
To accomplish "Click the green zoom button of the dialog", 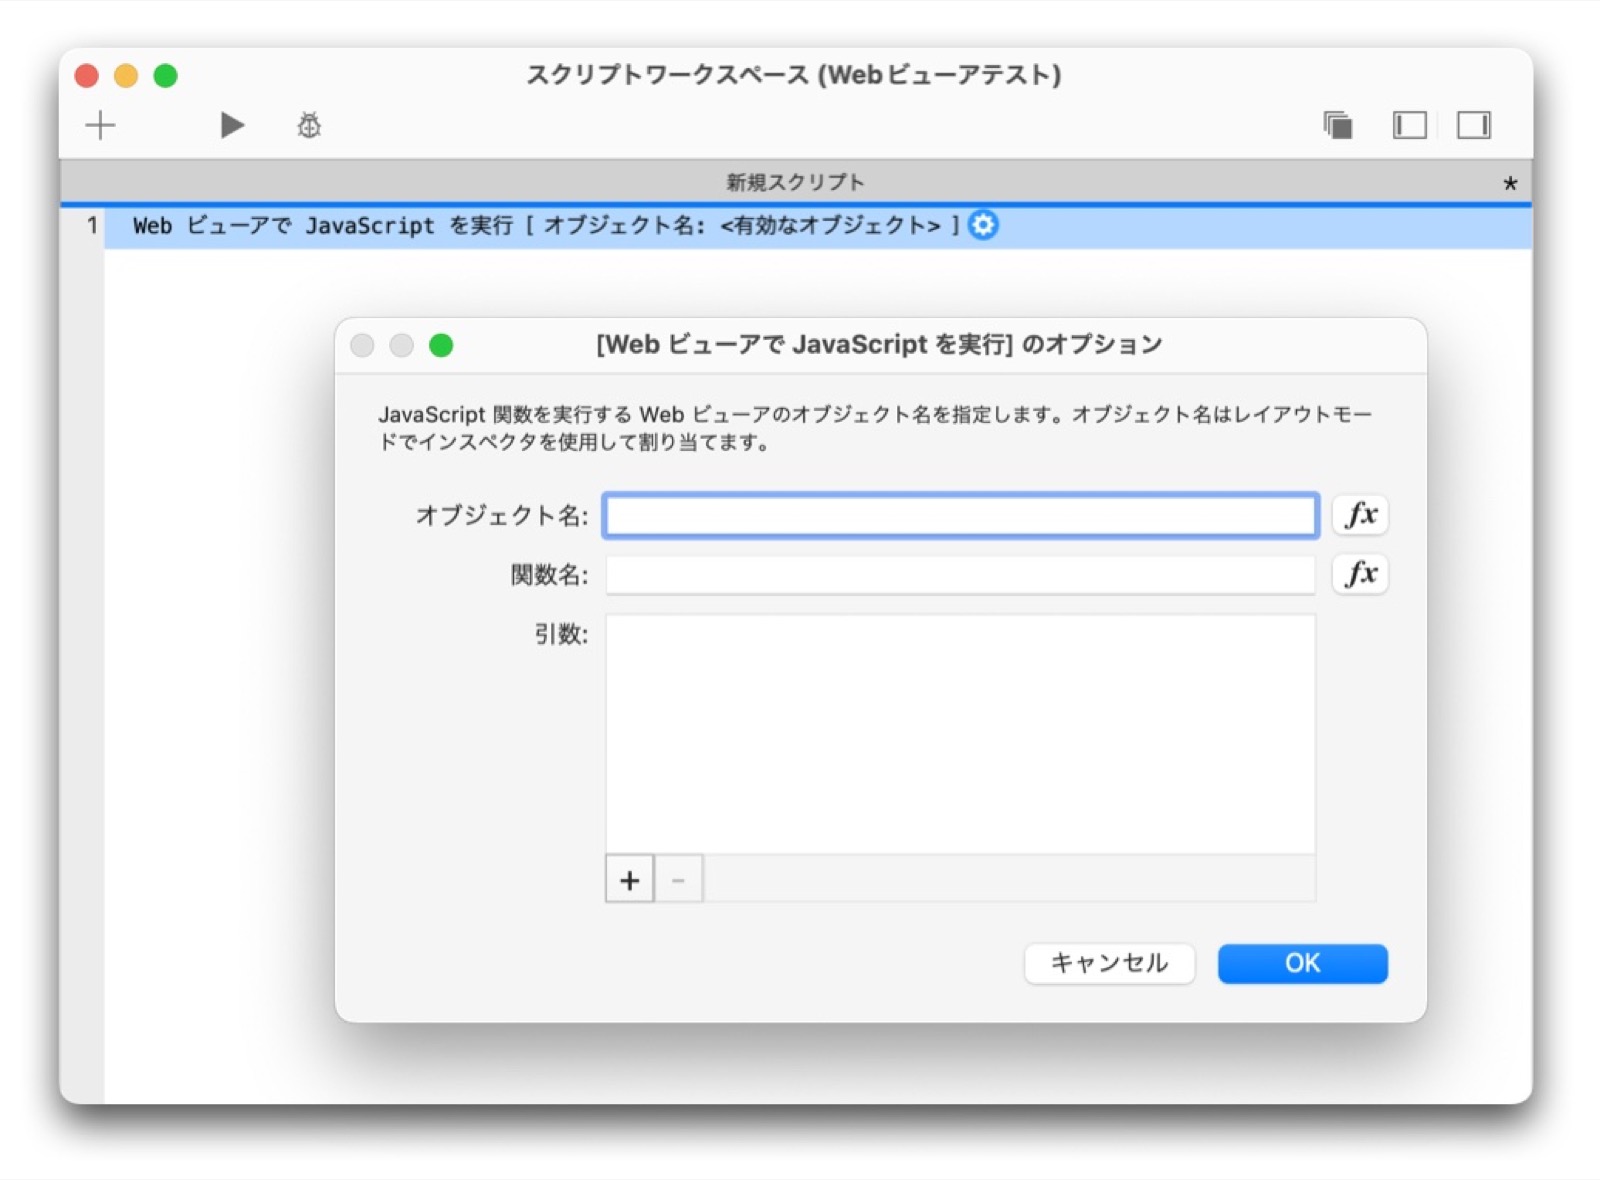I will pyautogui.click(x=442, y=345).
